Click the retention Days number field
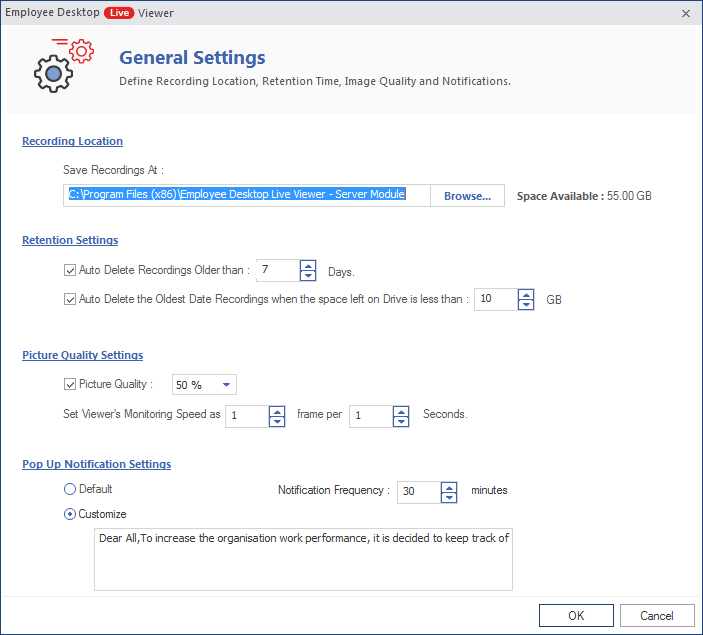703x635 pixels. point(278,270)
